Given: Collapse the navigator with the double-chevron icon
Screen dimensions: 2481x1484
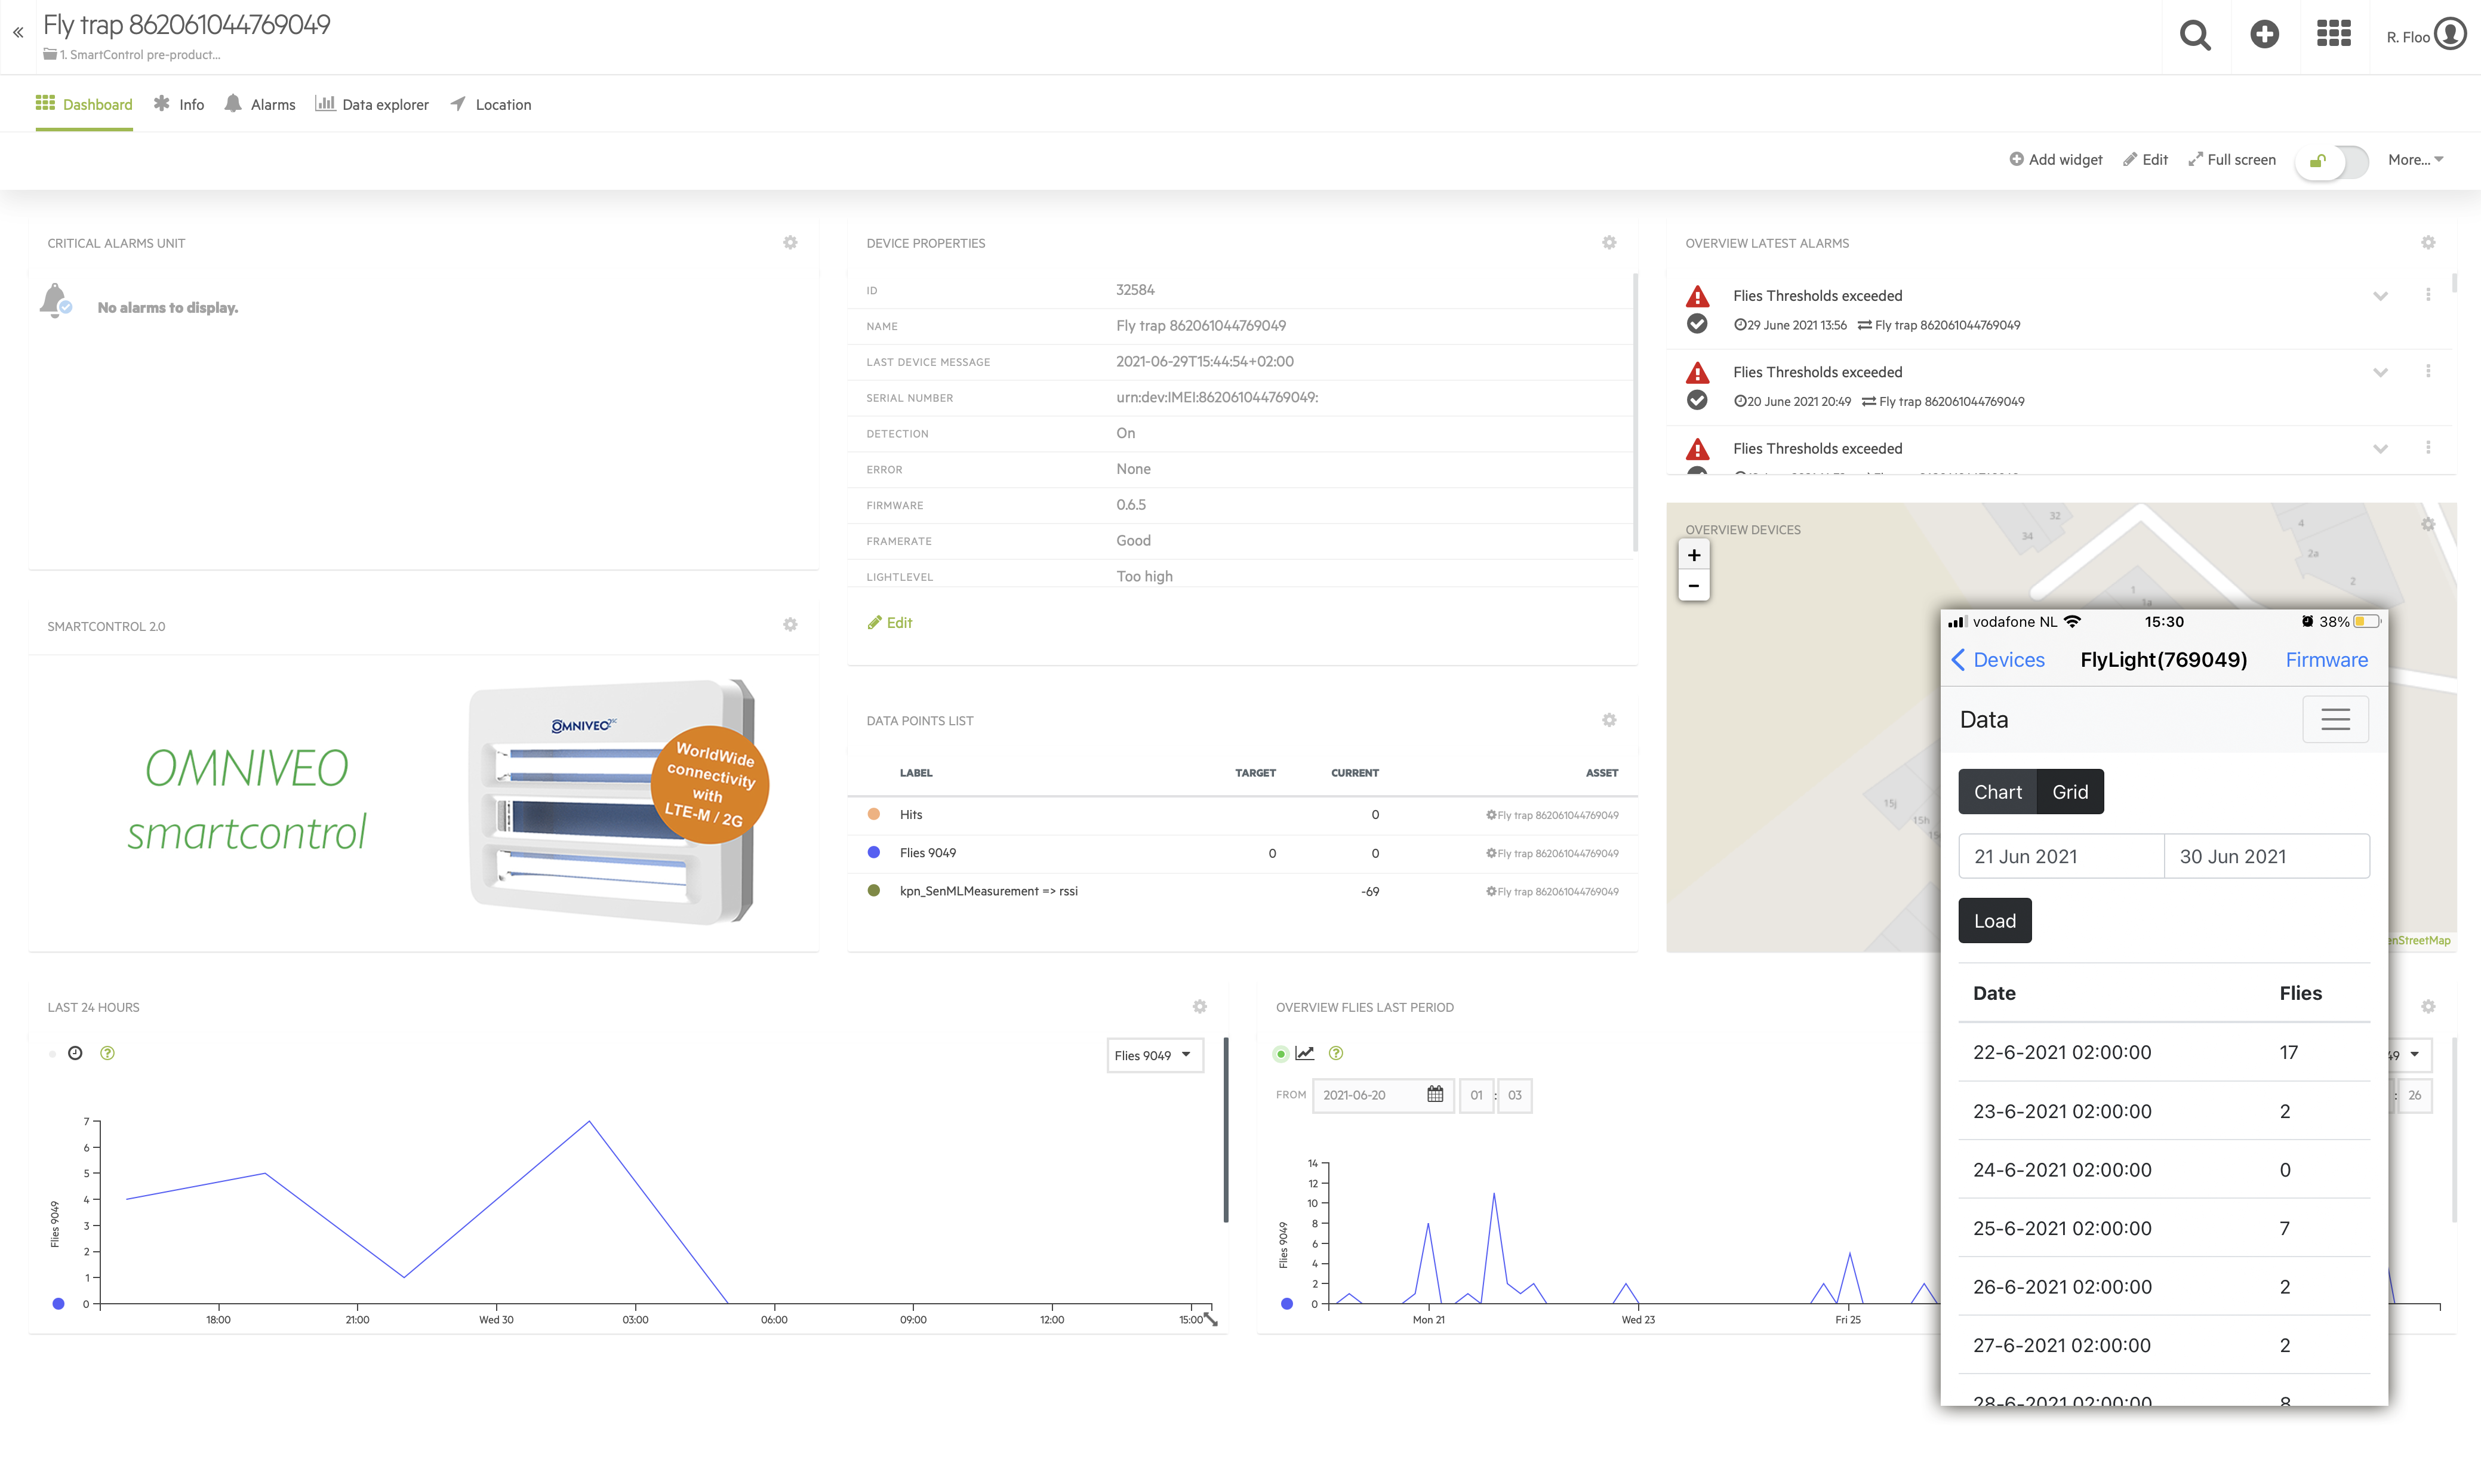Looking at the screenshot, I should click(18, 33).
